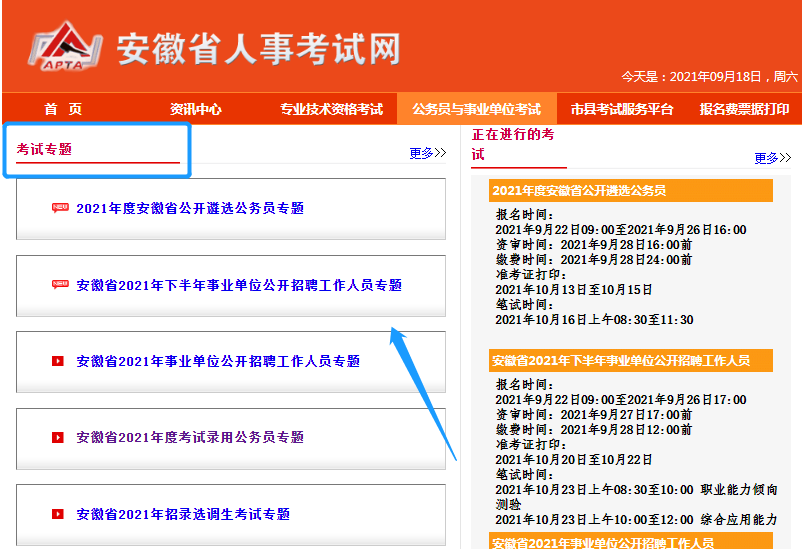Open 安徽省2021年下半年事业单位公开招聘工作人员专题 link
The width and height of the screenshot is (804, 549).
coord(239,285)
